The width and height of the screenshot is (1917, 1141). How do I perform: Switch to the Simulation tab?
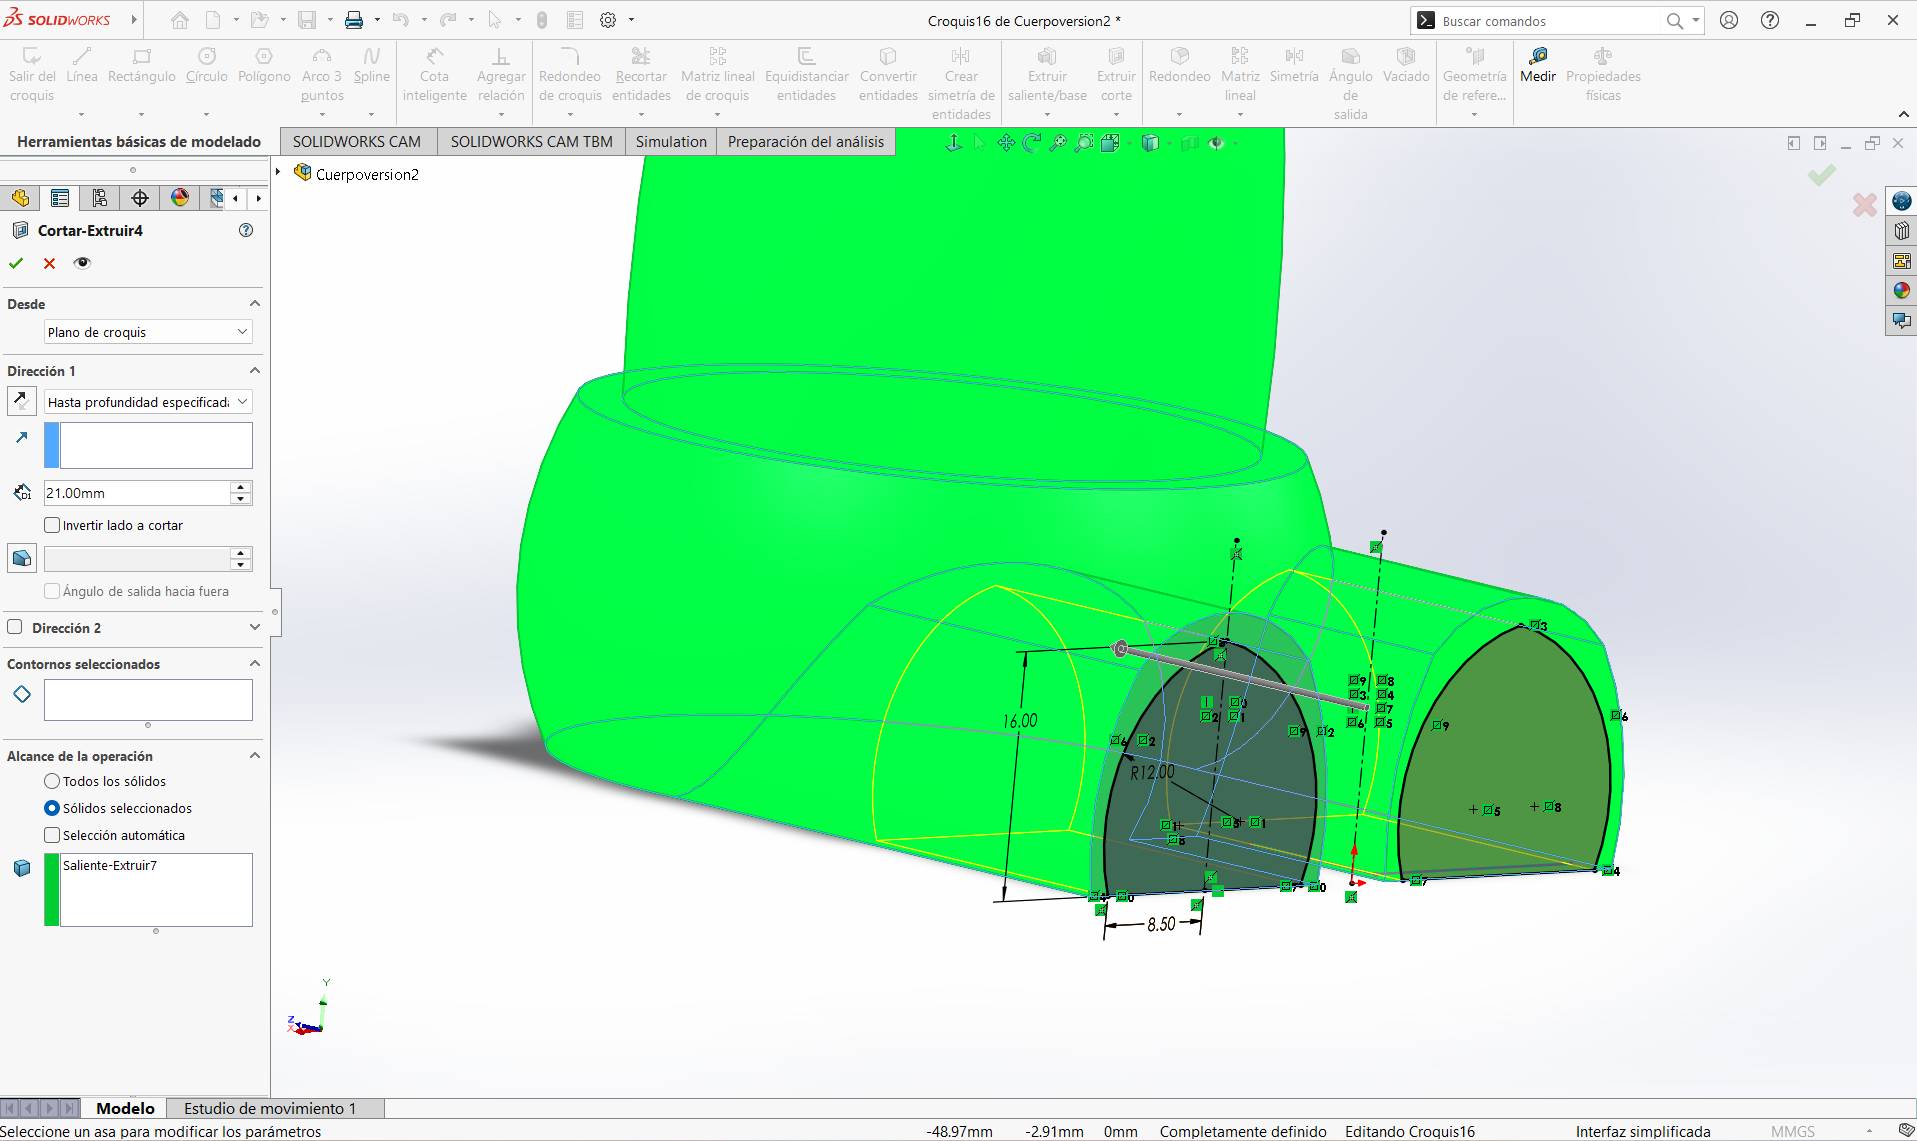tap(671, 142)
